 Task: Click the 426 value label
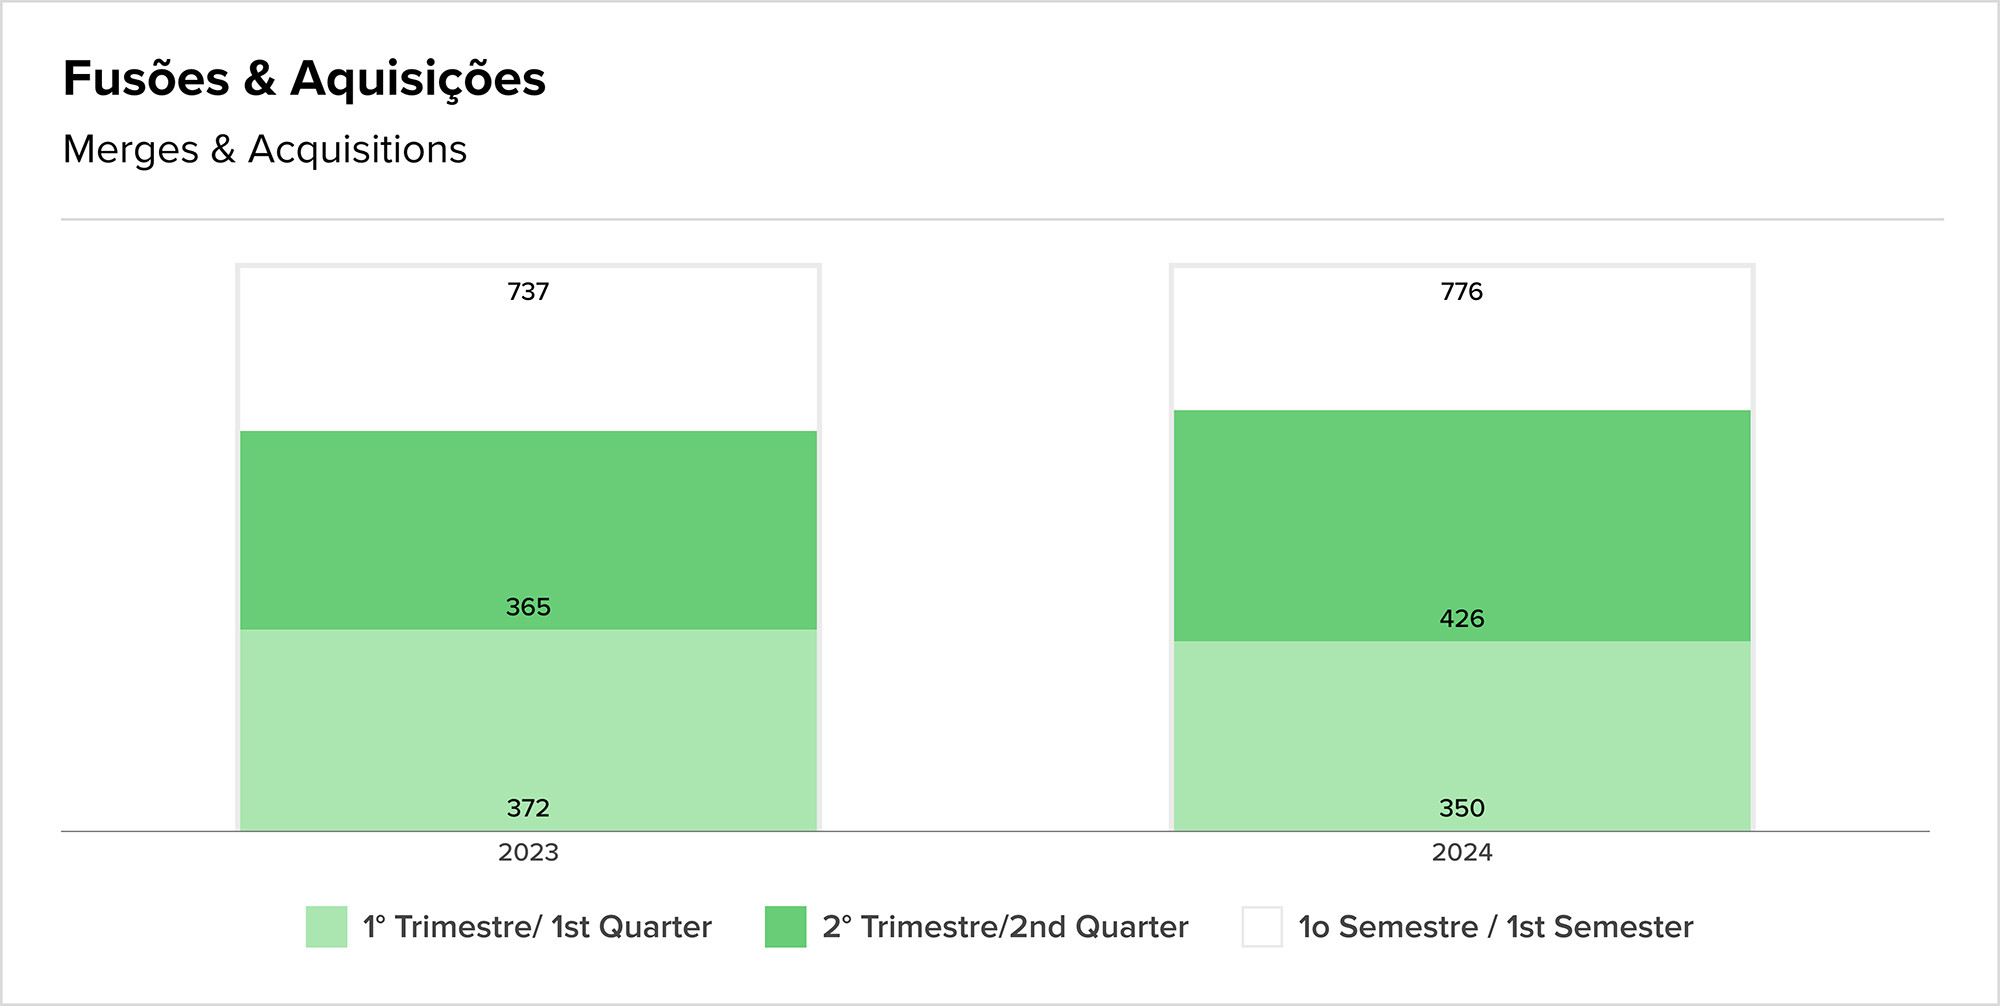coord(1462,619)
